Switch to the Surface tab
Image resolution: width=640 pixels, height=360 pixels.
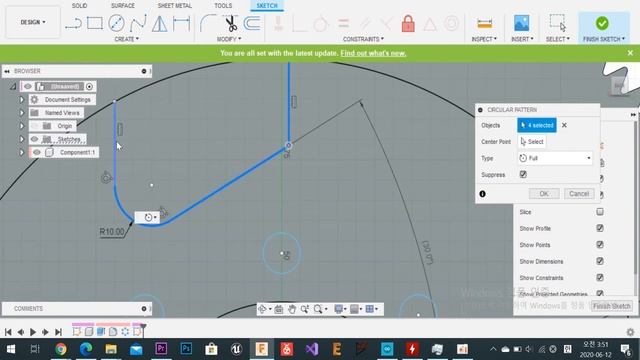click(122, 6)
